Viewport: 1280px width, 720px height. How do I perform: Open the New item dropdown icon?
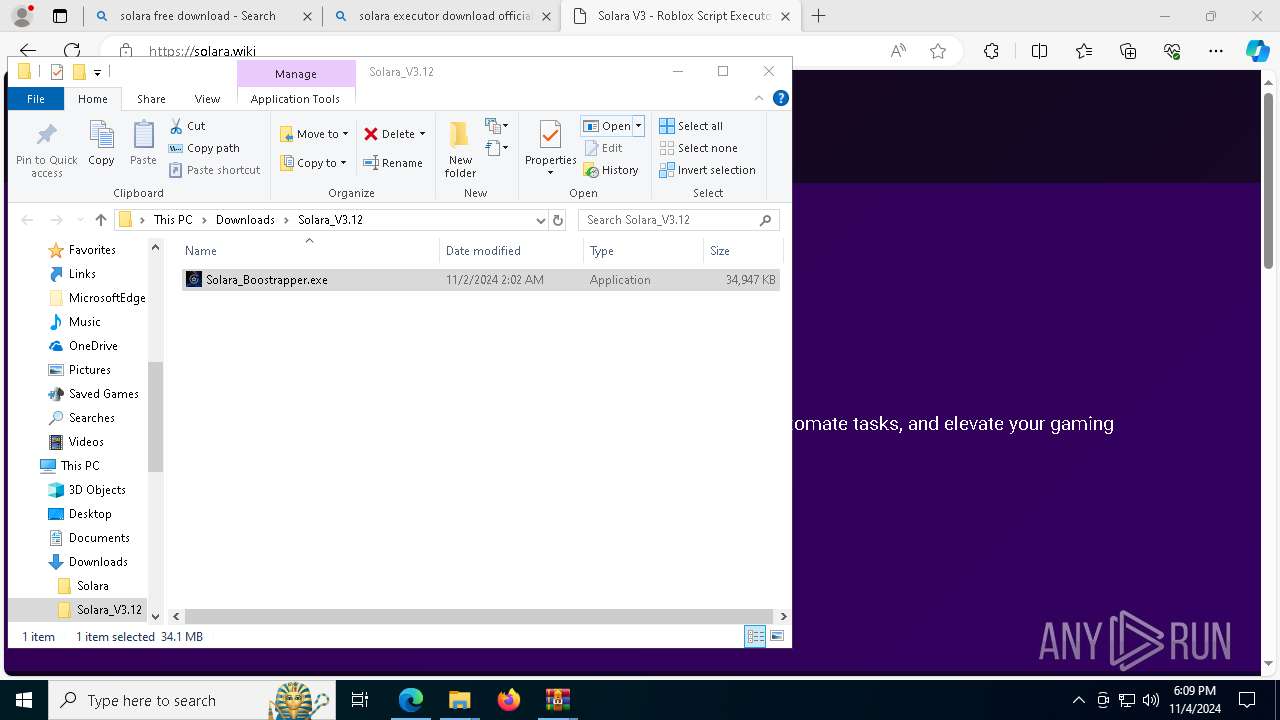pyautogui.click(x=497, y=126)
